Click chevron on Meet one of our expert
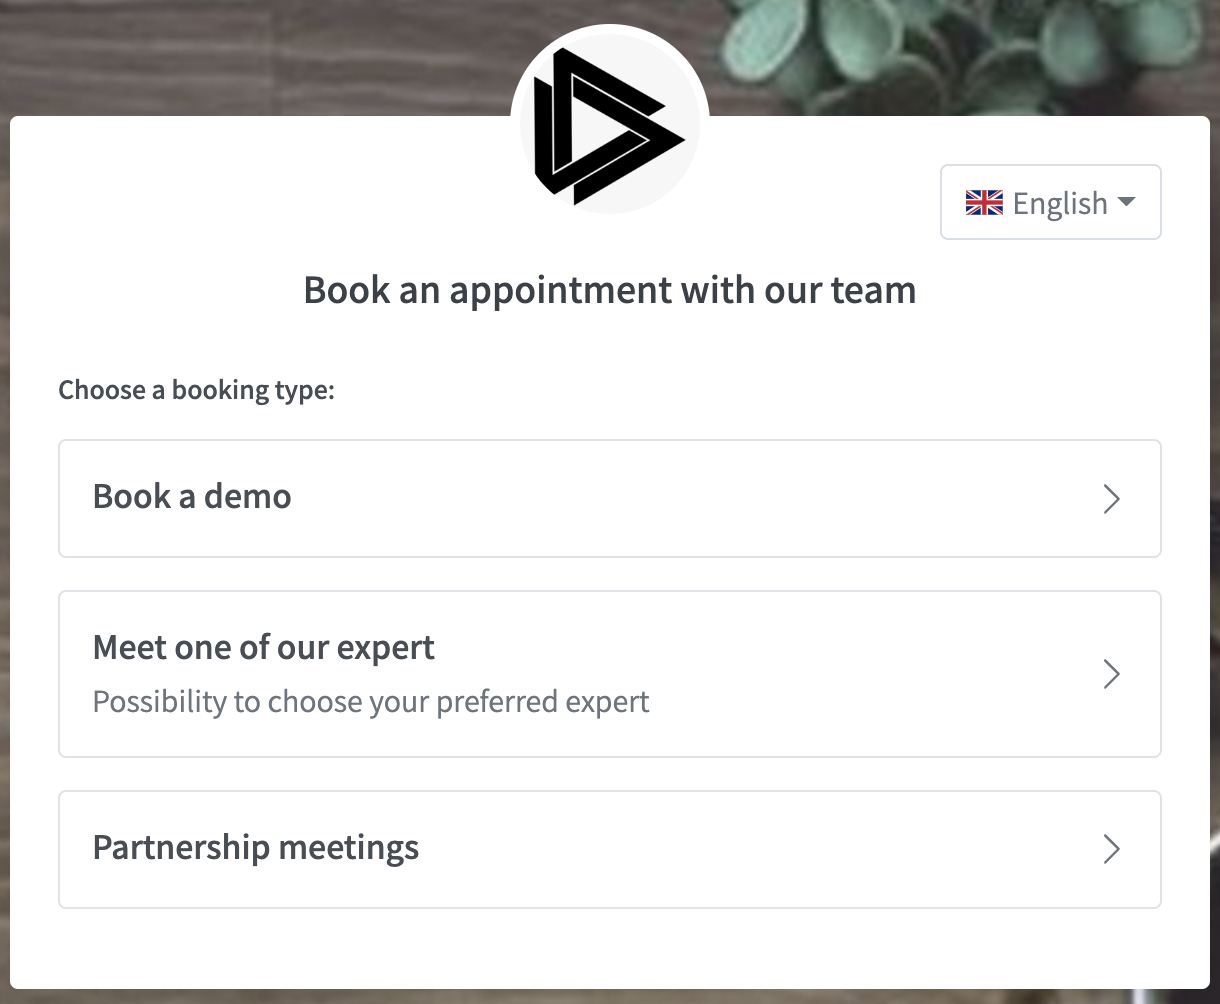The height and width of the screenshot is (1004, 1220). 1111,674
